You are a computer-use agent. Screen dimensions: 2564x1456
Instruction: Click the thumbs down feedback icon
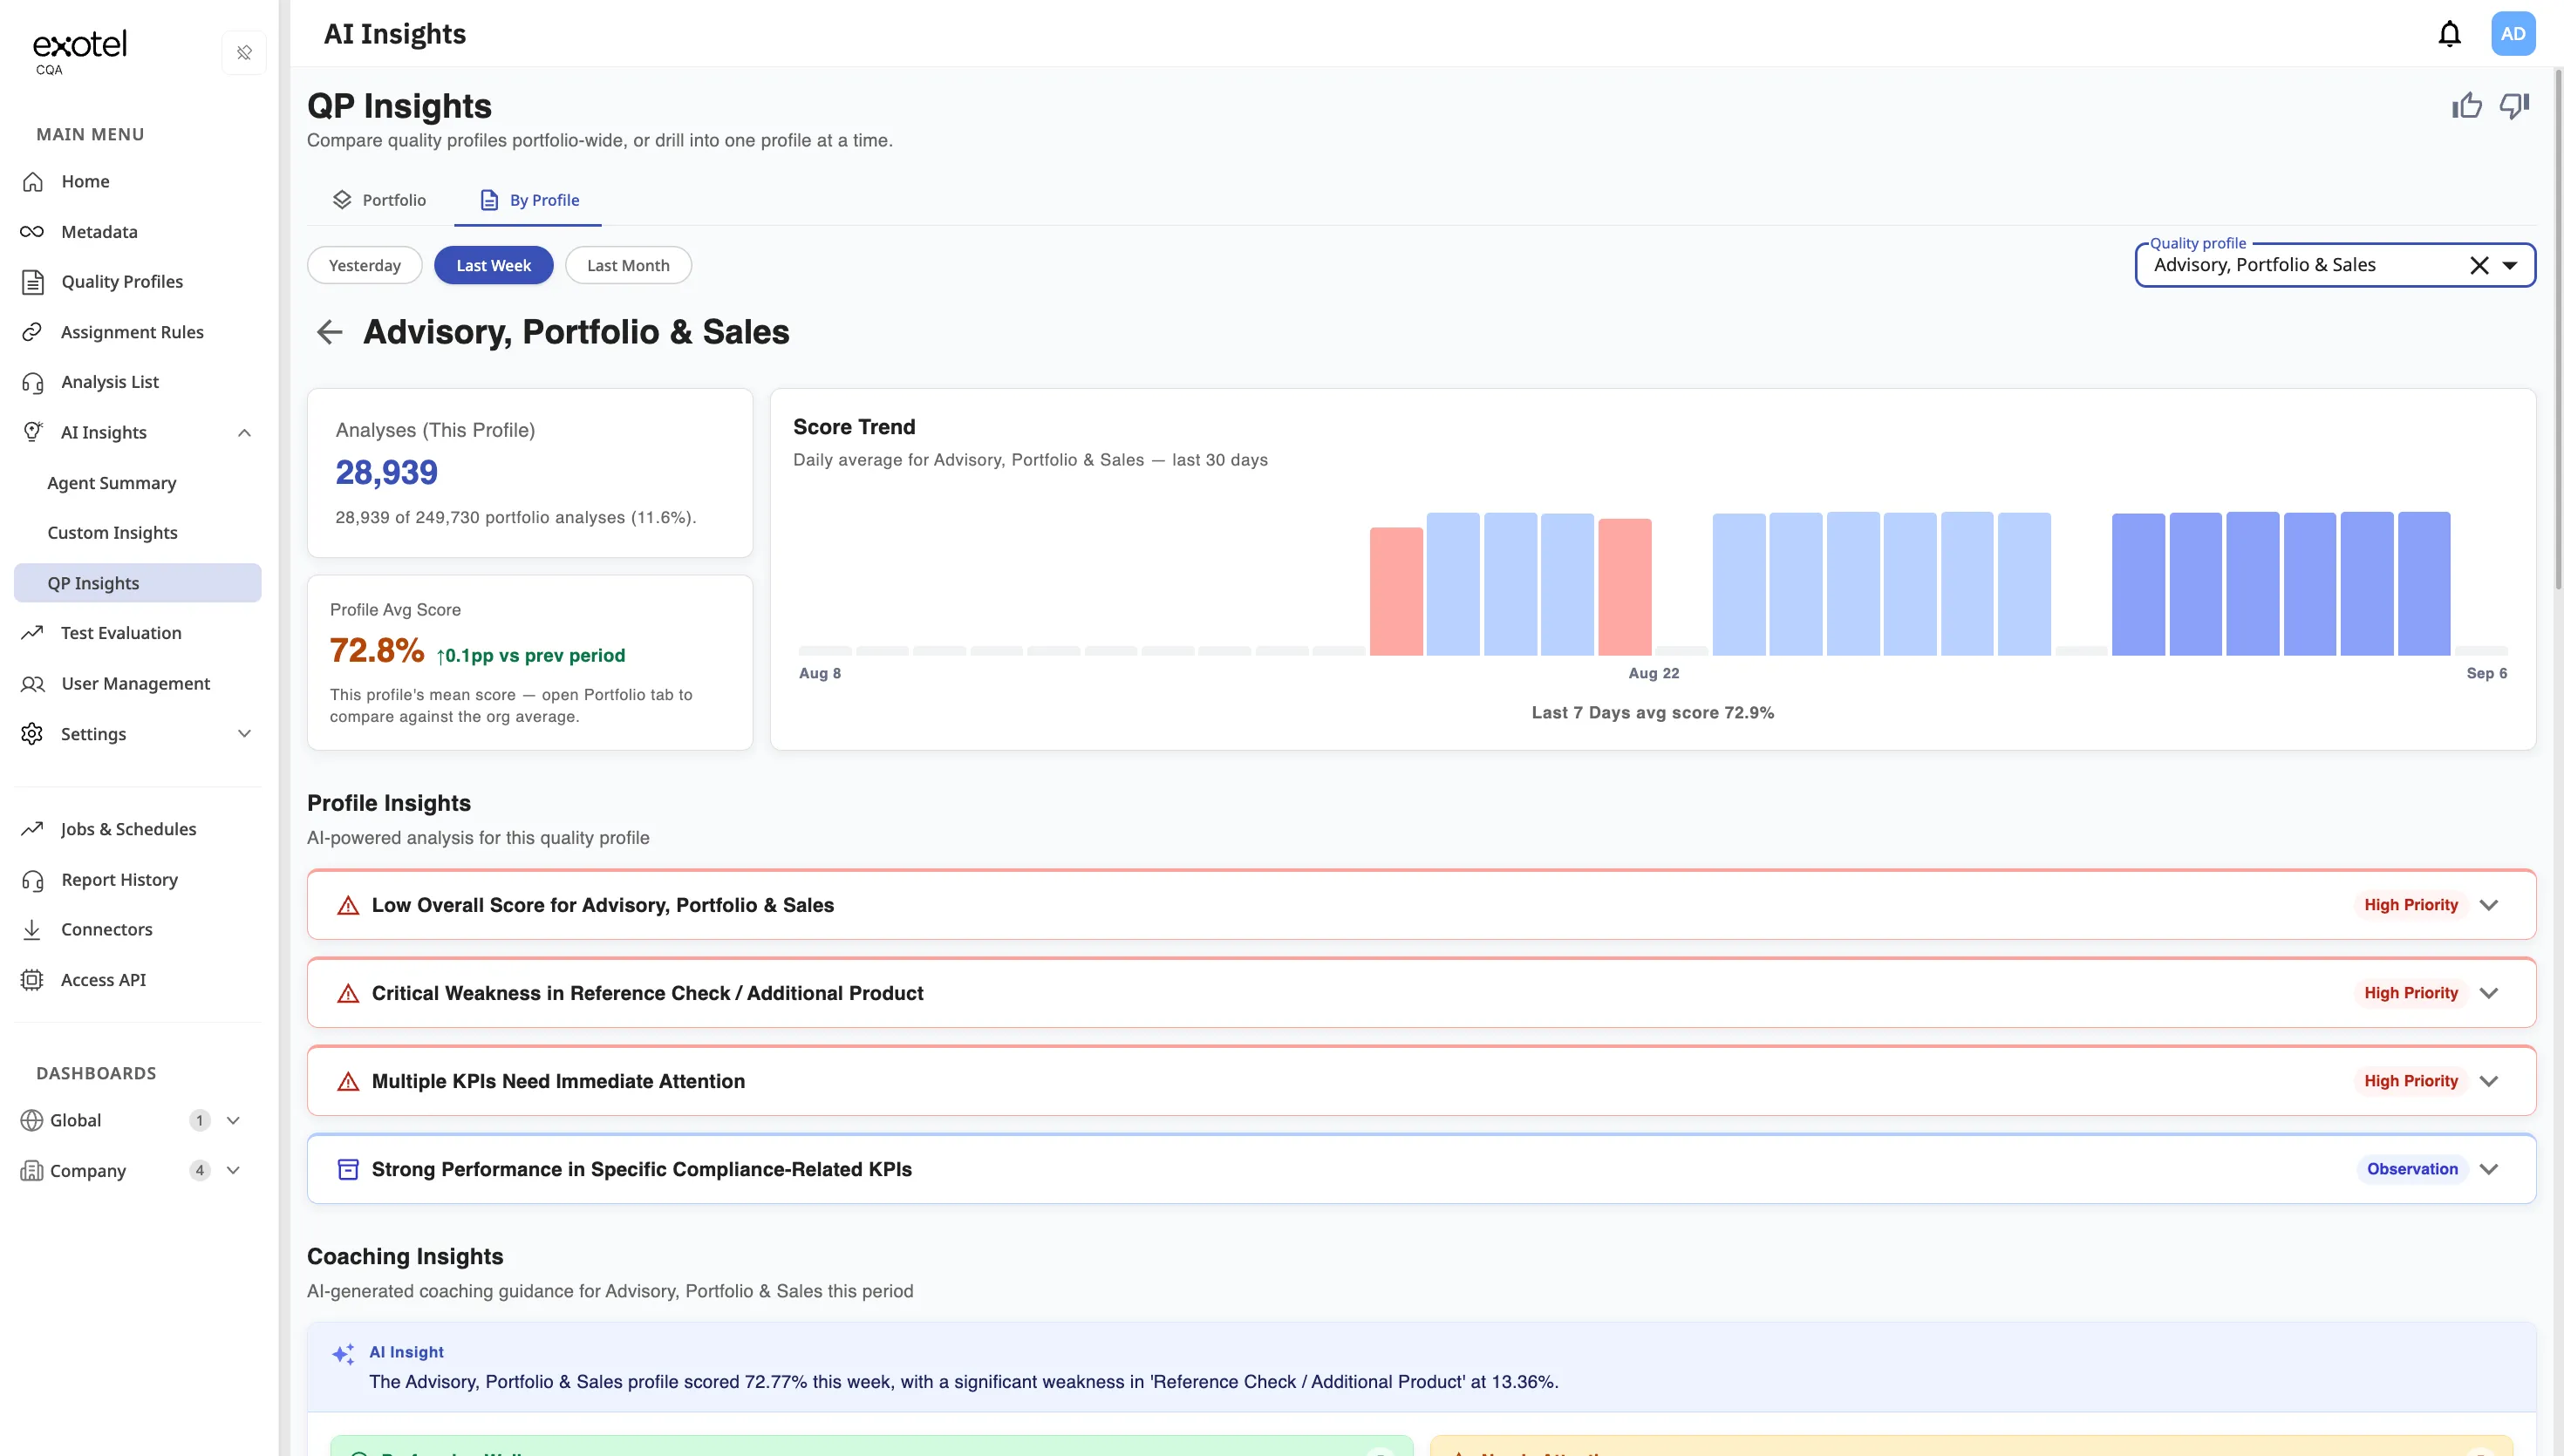point(2514,106)
